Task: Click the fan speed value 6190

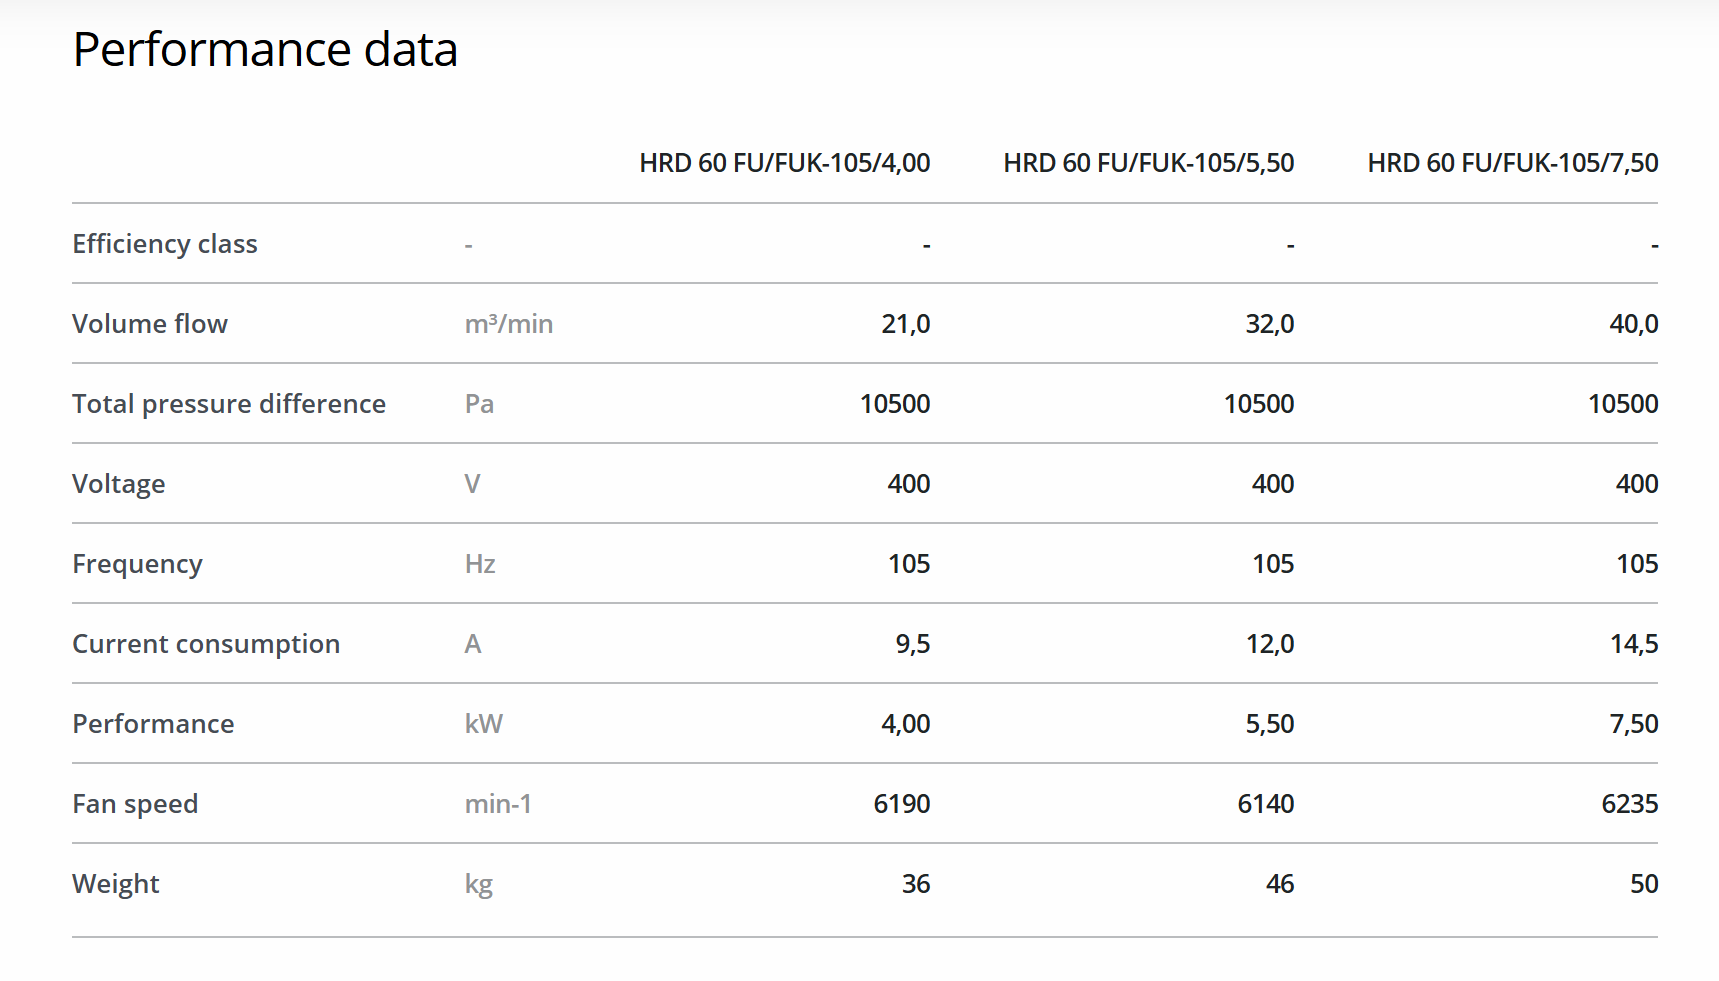Action: coord(901,804)
